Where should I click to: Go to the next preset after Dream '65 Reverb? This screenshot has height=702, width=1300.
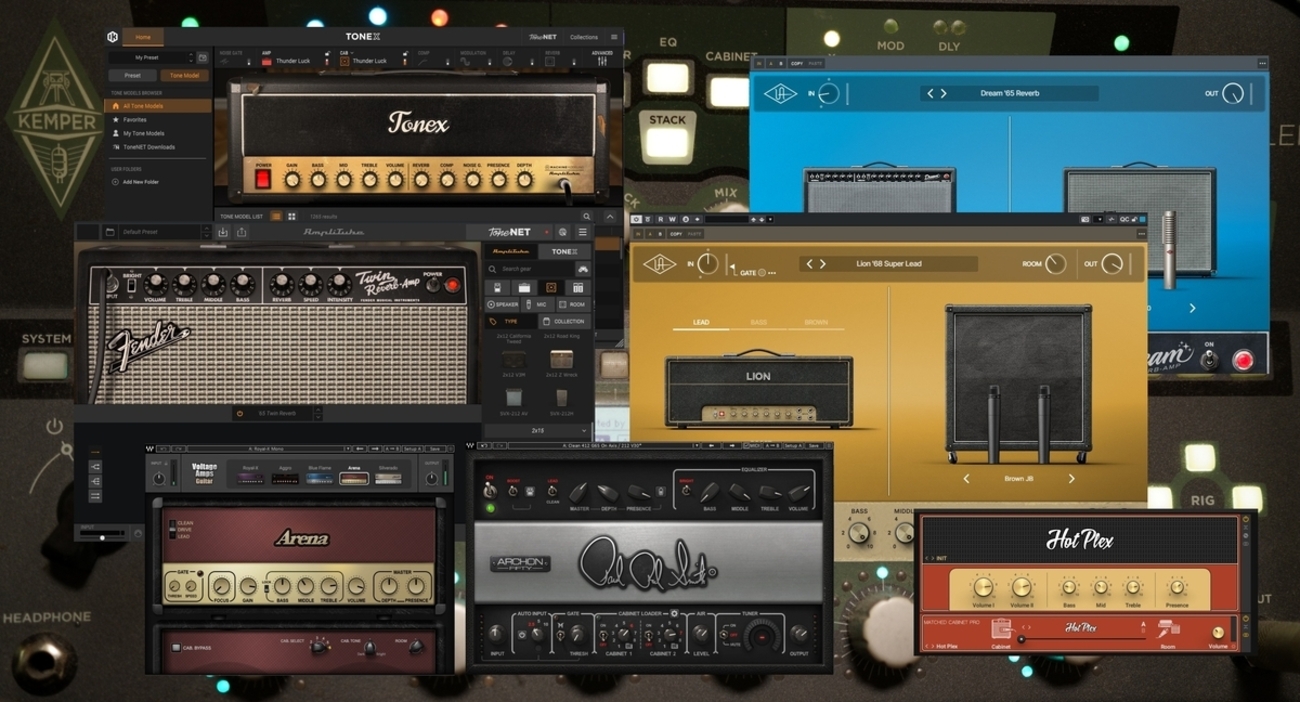tap(943, 93)
